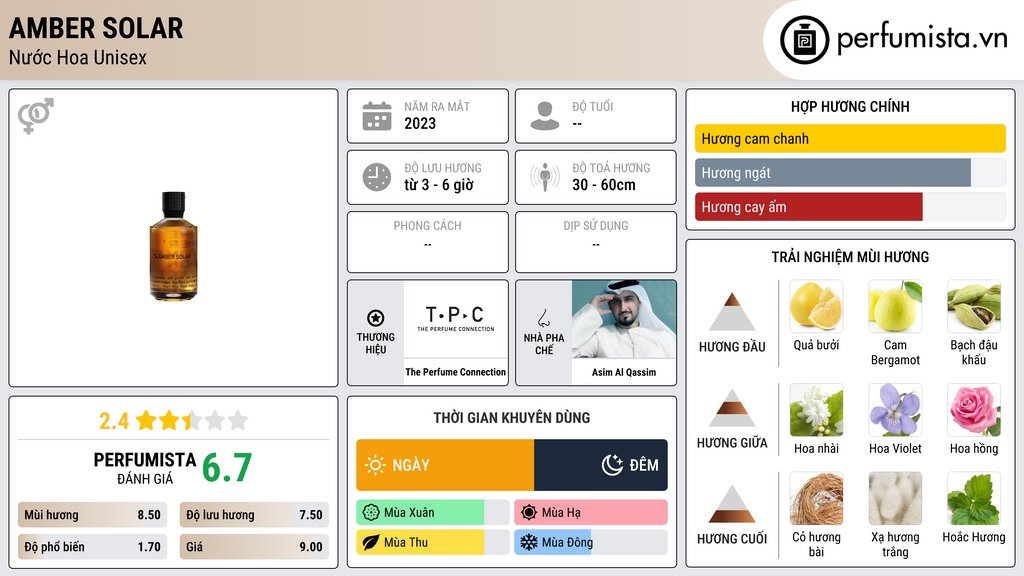Select the Xạ hương trắng musk image
Image resolution: width=1024 pixels, height=576 pixels.
[x=895, y=498]
